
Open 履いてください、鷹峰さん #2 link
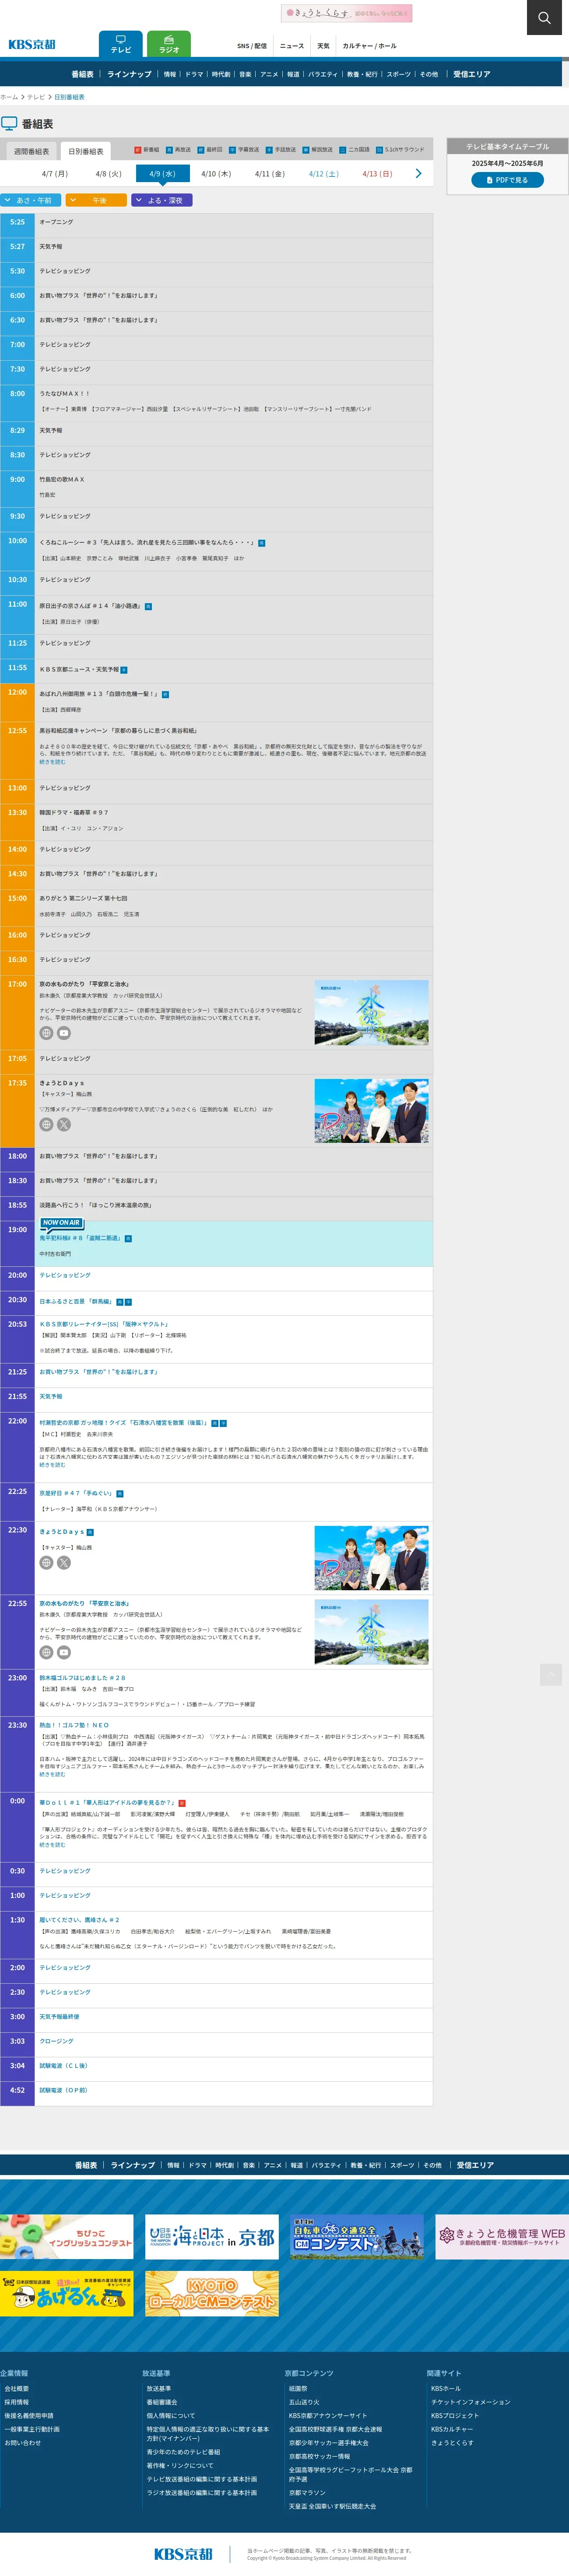(79, 1920)
